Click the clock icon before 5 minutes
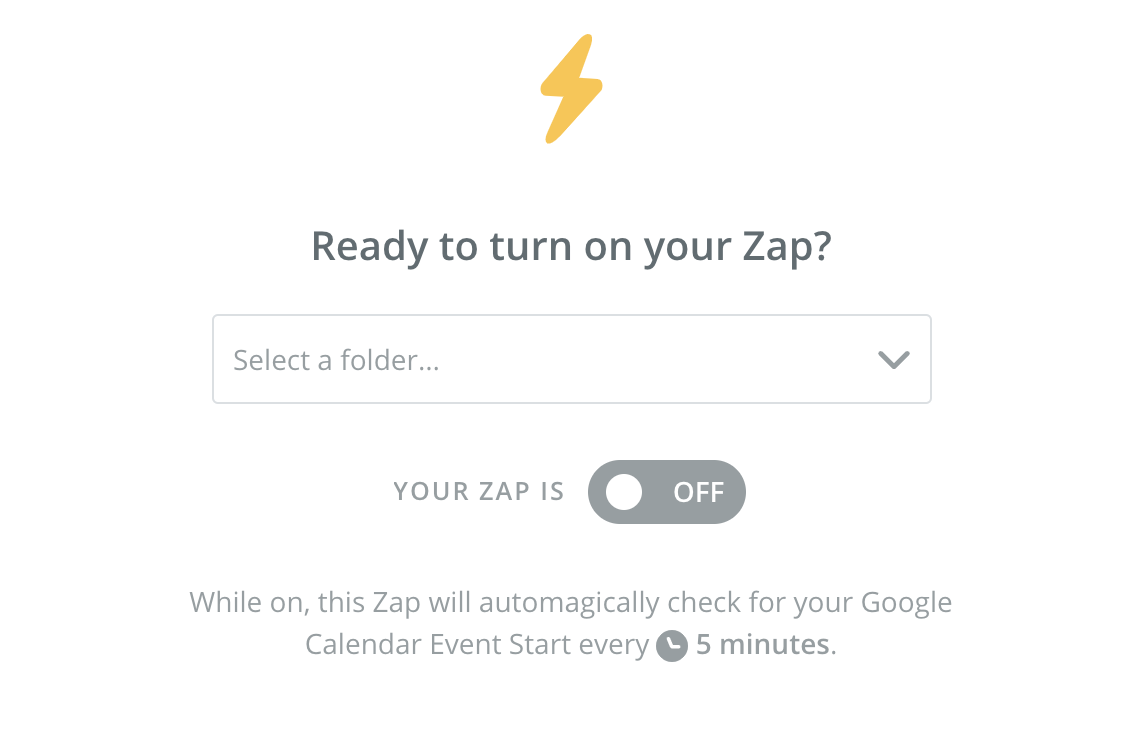 pos(671,646)
